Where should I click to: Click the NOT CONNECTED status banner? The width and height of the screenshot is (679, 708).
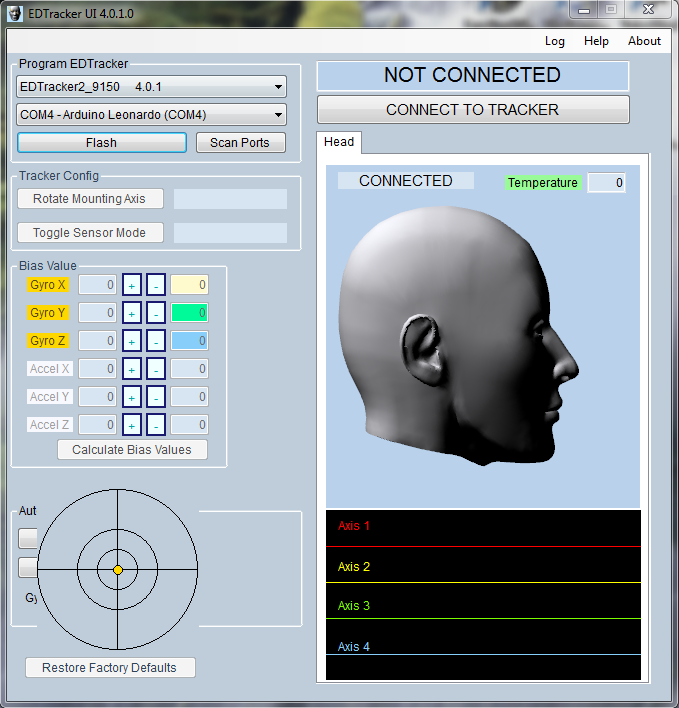473,75
